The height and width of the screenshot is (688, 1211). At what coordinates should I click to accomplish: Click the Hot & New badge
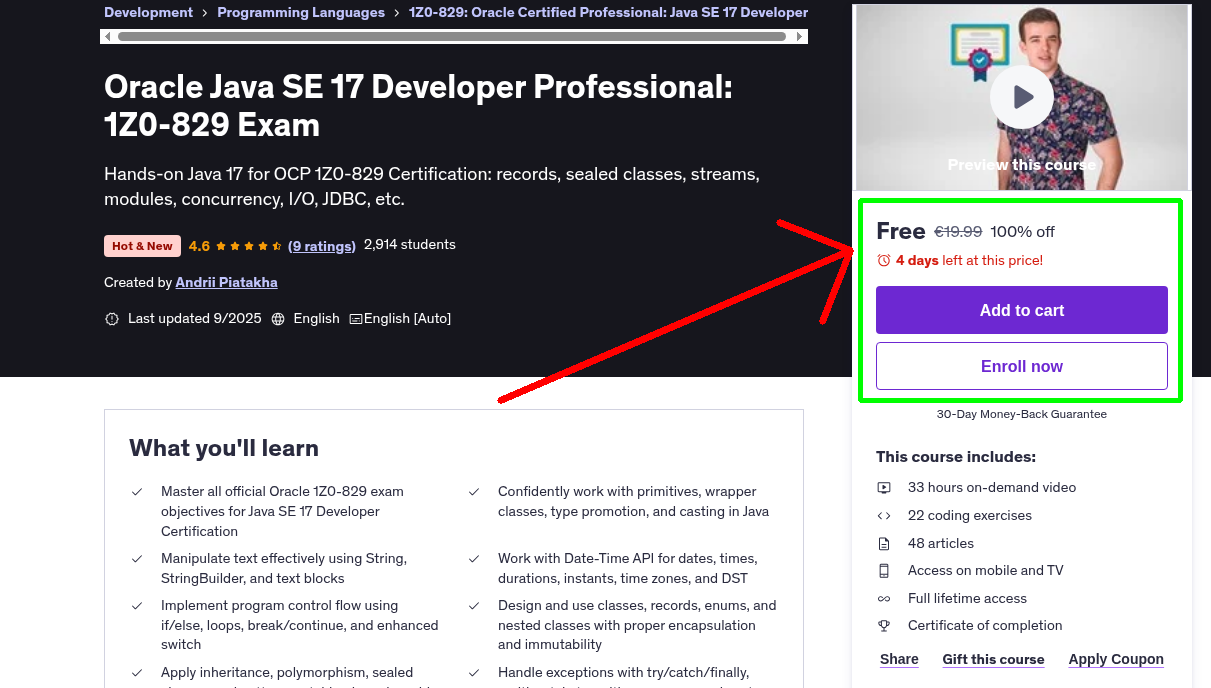click(x=142, y=246)
